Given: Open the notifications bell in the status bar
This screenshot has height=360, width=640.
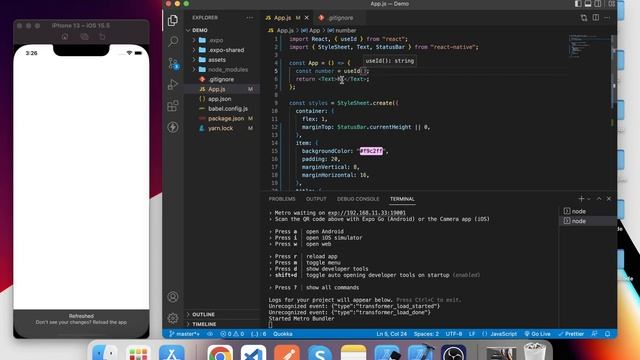Looking at the screenshot, I should click(607, 334).
